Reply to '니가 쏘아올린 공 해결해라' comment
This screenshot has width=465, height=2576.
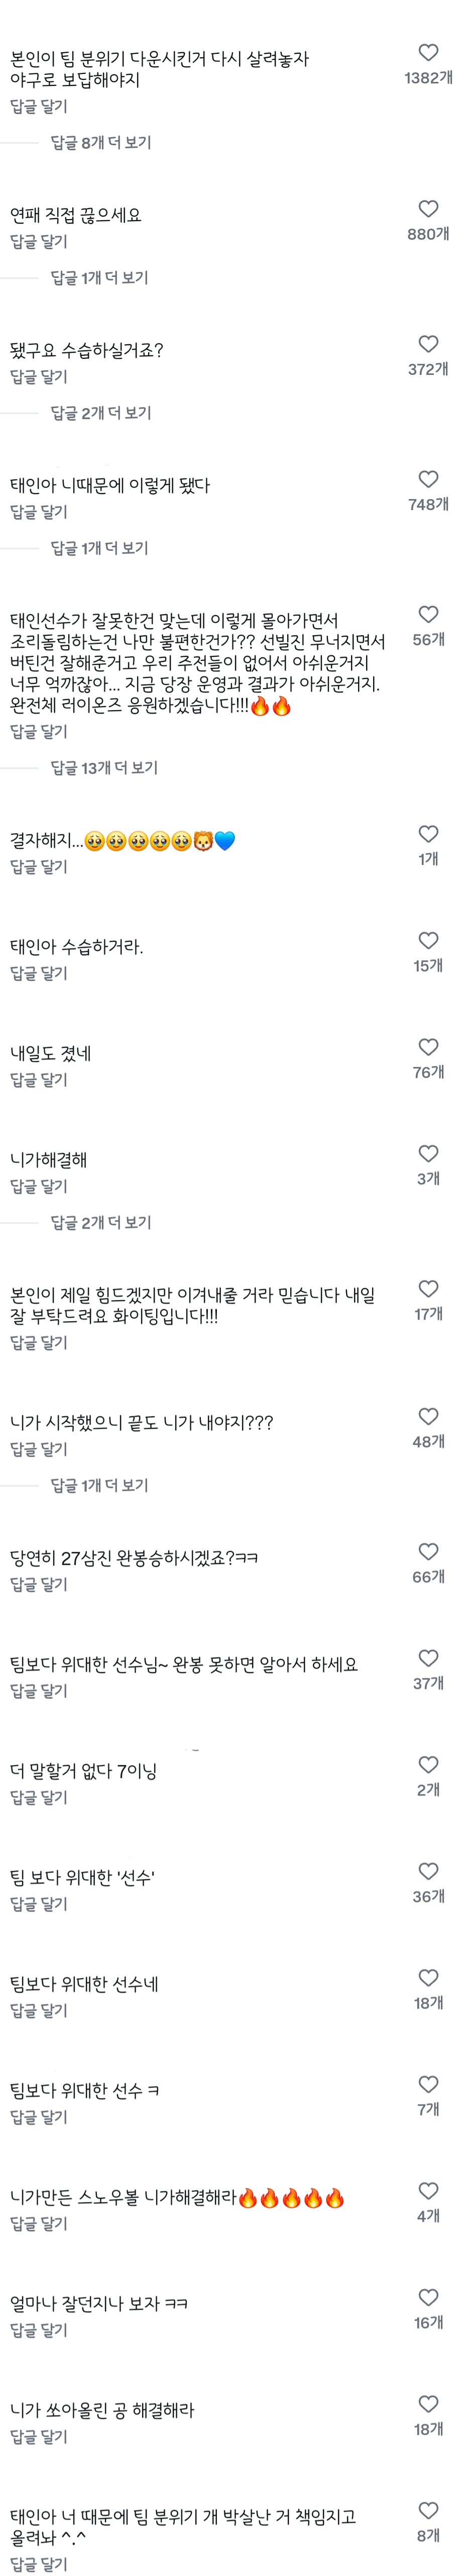click(39, 2437)
